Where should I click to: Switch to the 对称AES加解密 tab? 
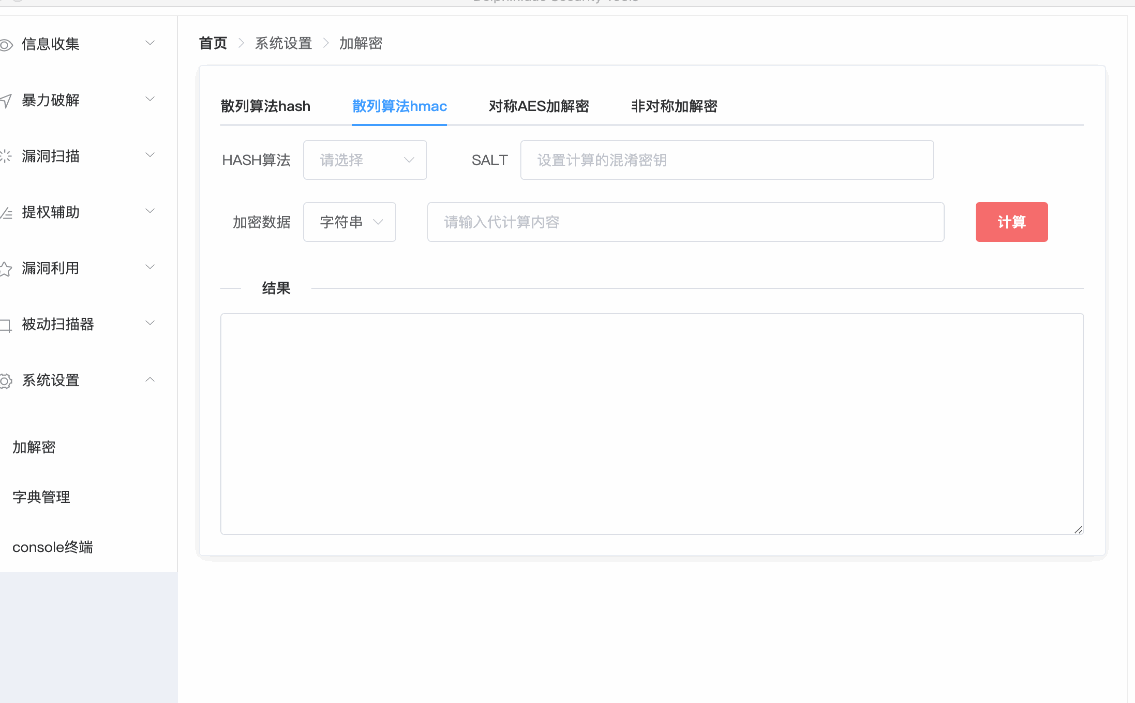tap(538, 106)
